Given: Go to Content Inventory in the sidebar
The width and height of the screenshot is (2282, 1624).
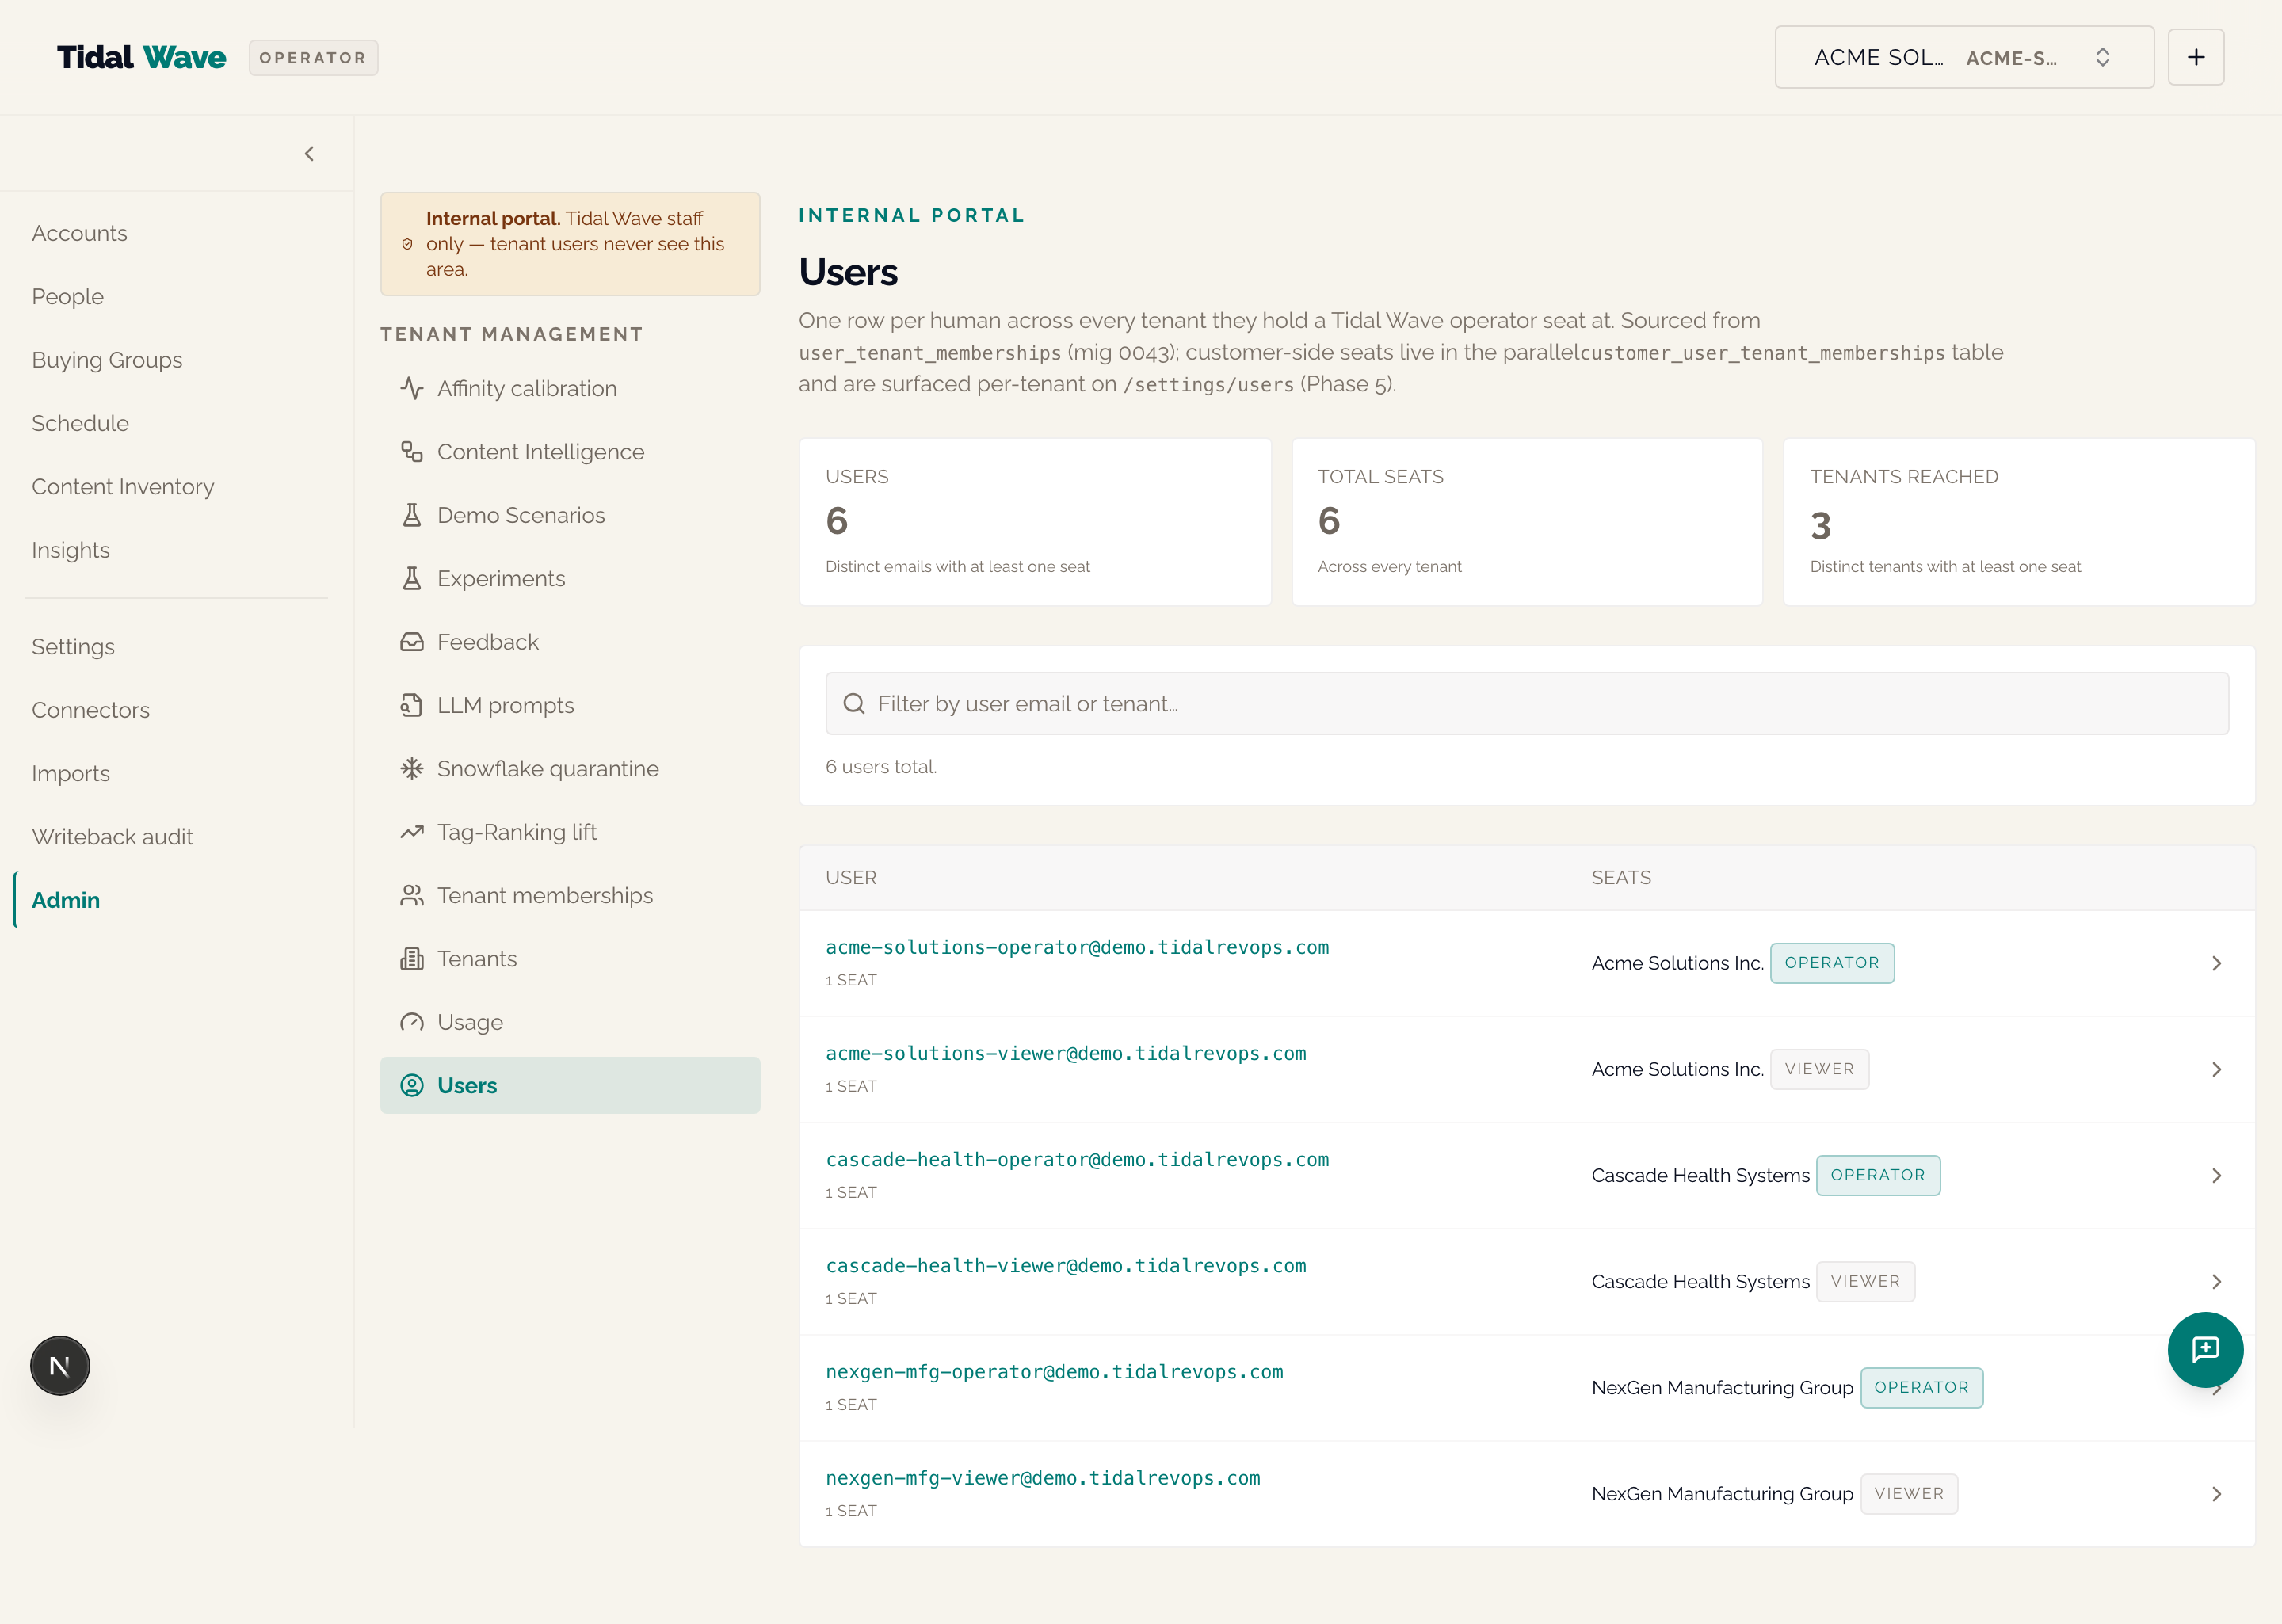Looking at the screenshot, I should pos(123,486).
